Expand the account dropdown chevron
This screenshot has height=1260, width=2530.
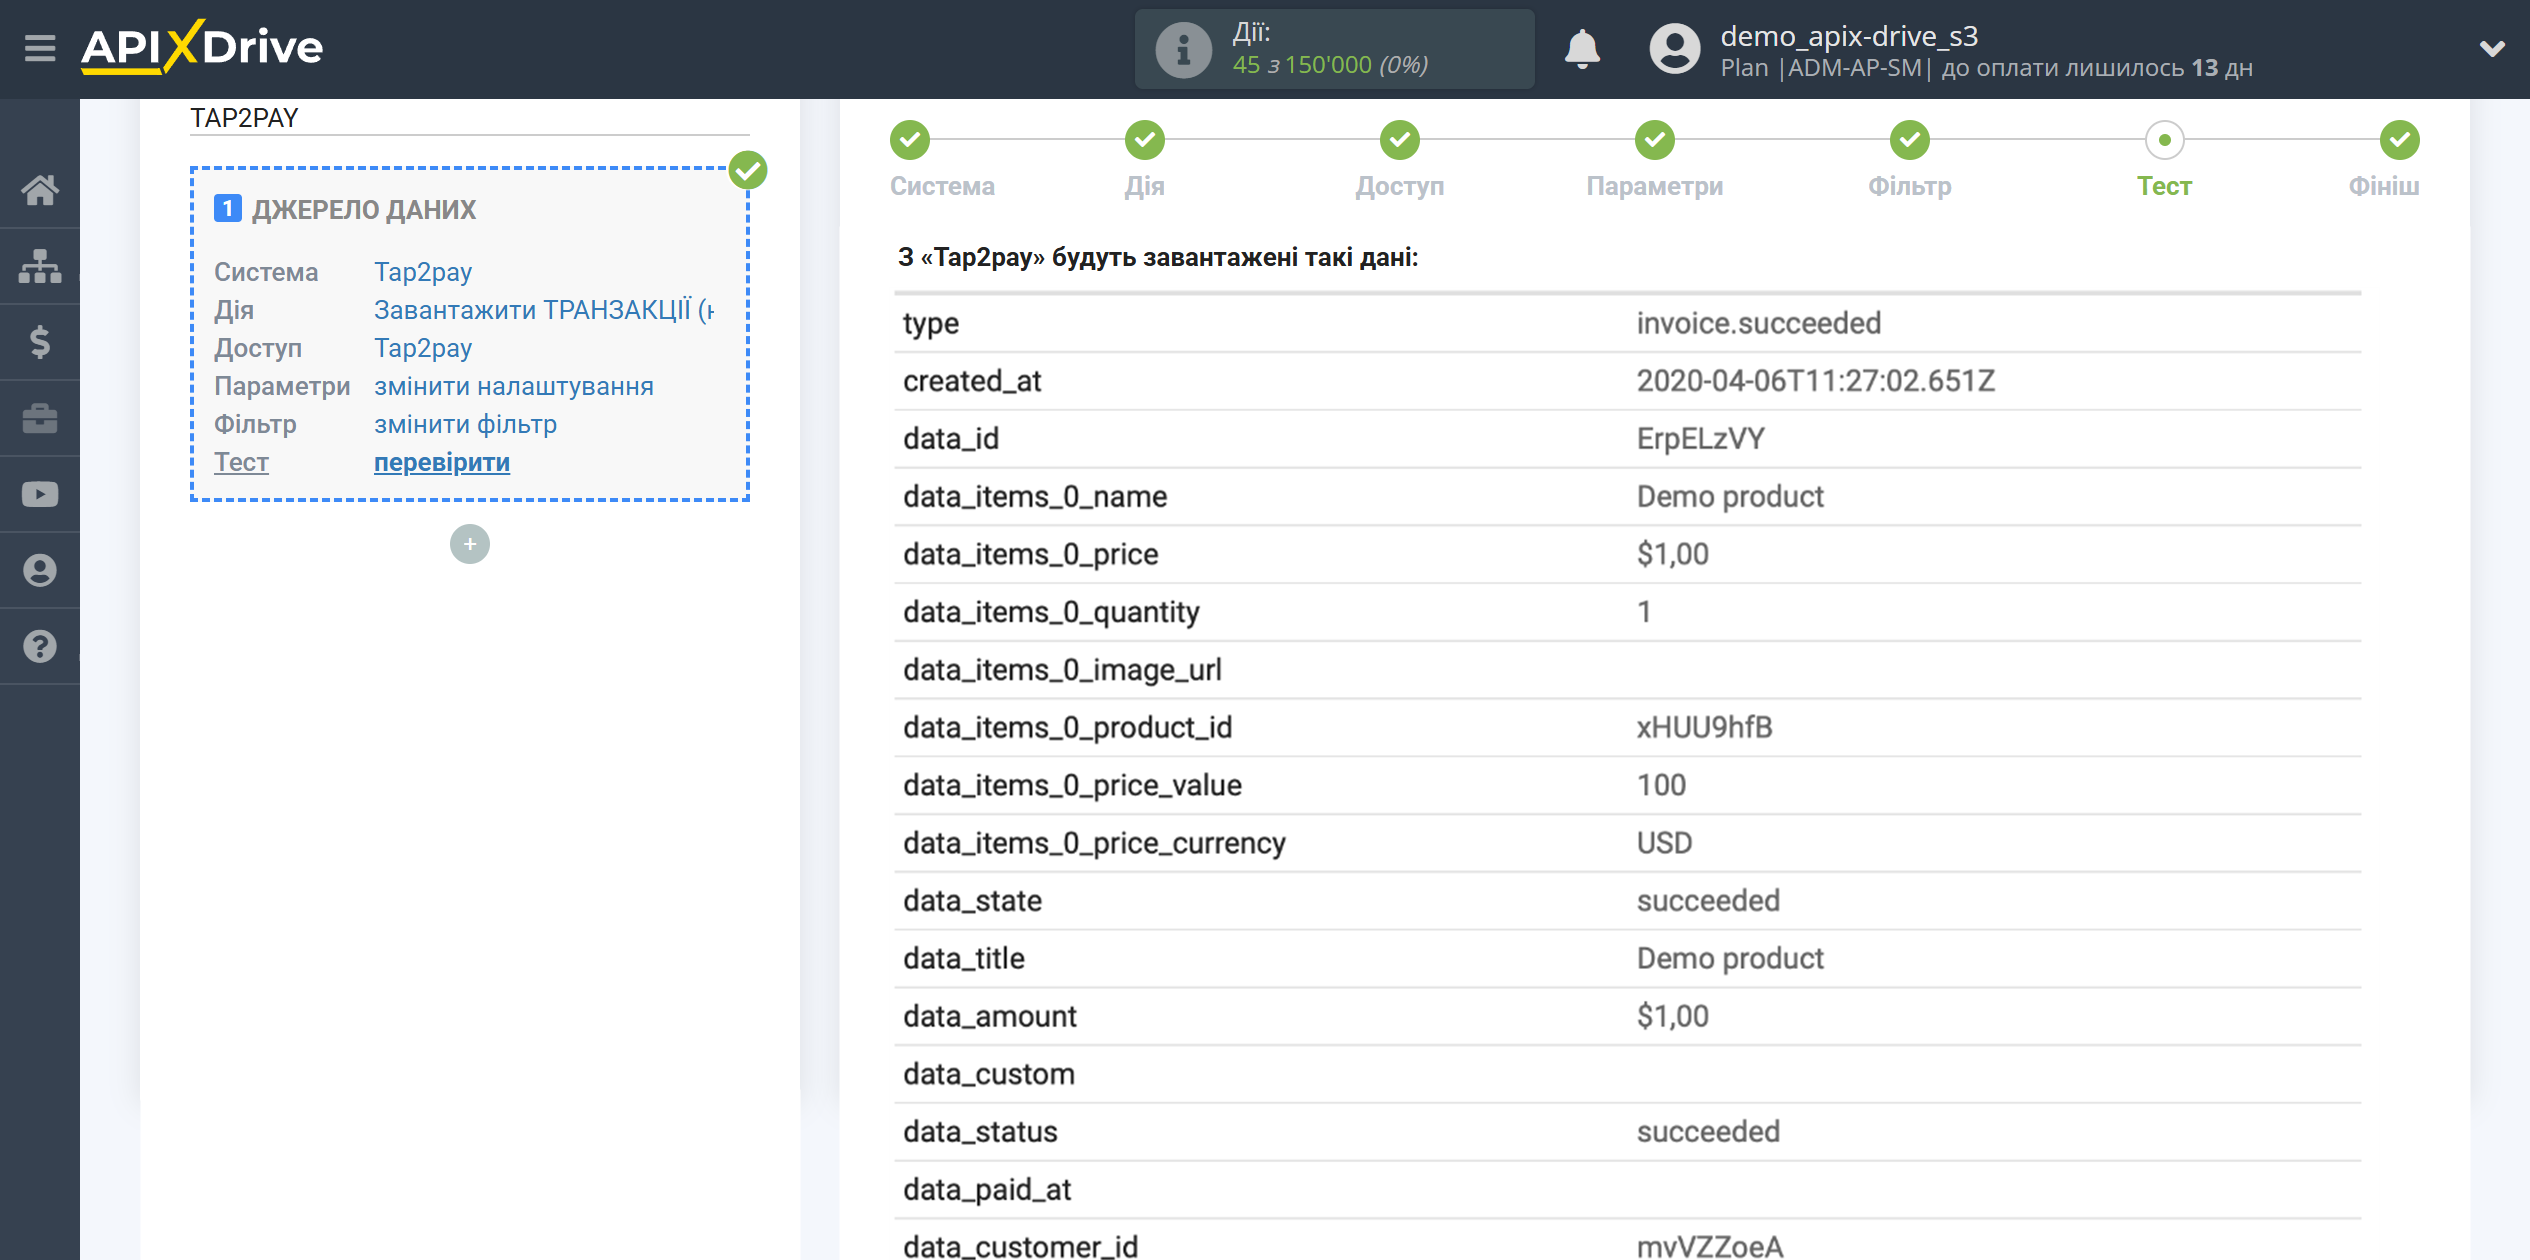click(2492, 48)
